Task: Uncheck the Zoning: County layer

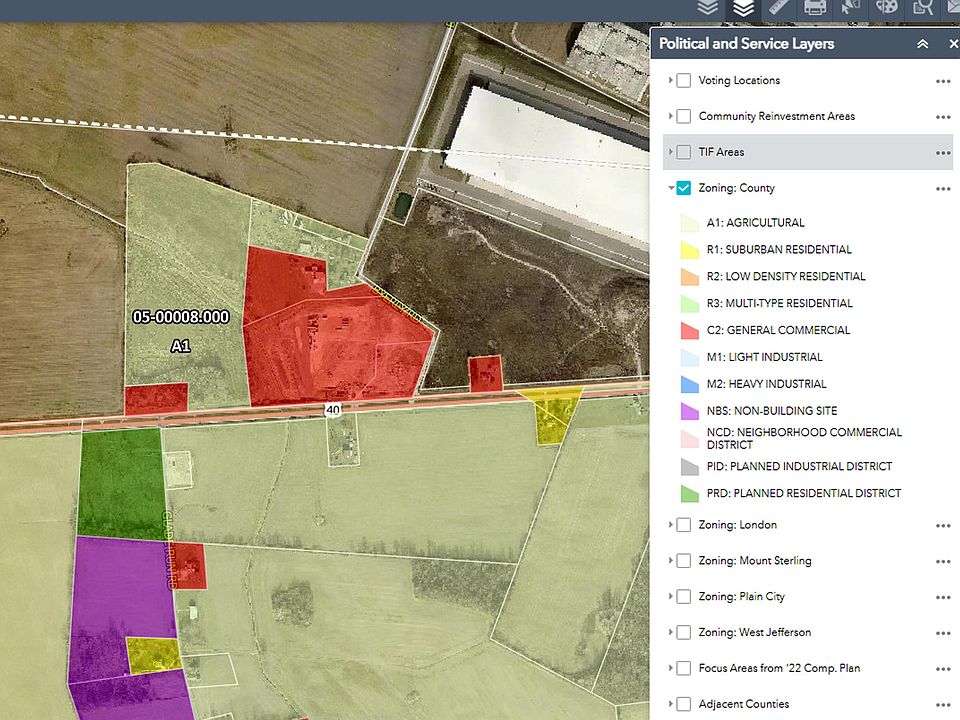Action: pos(684,188)
